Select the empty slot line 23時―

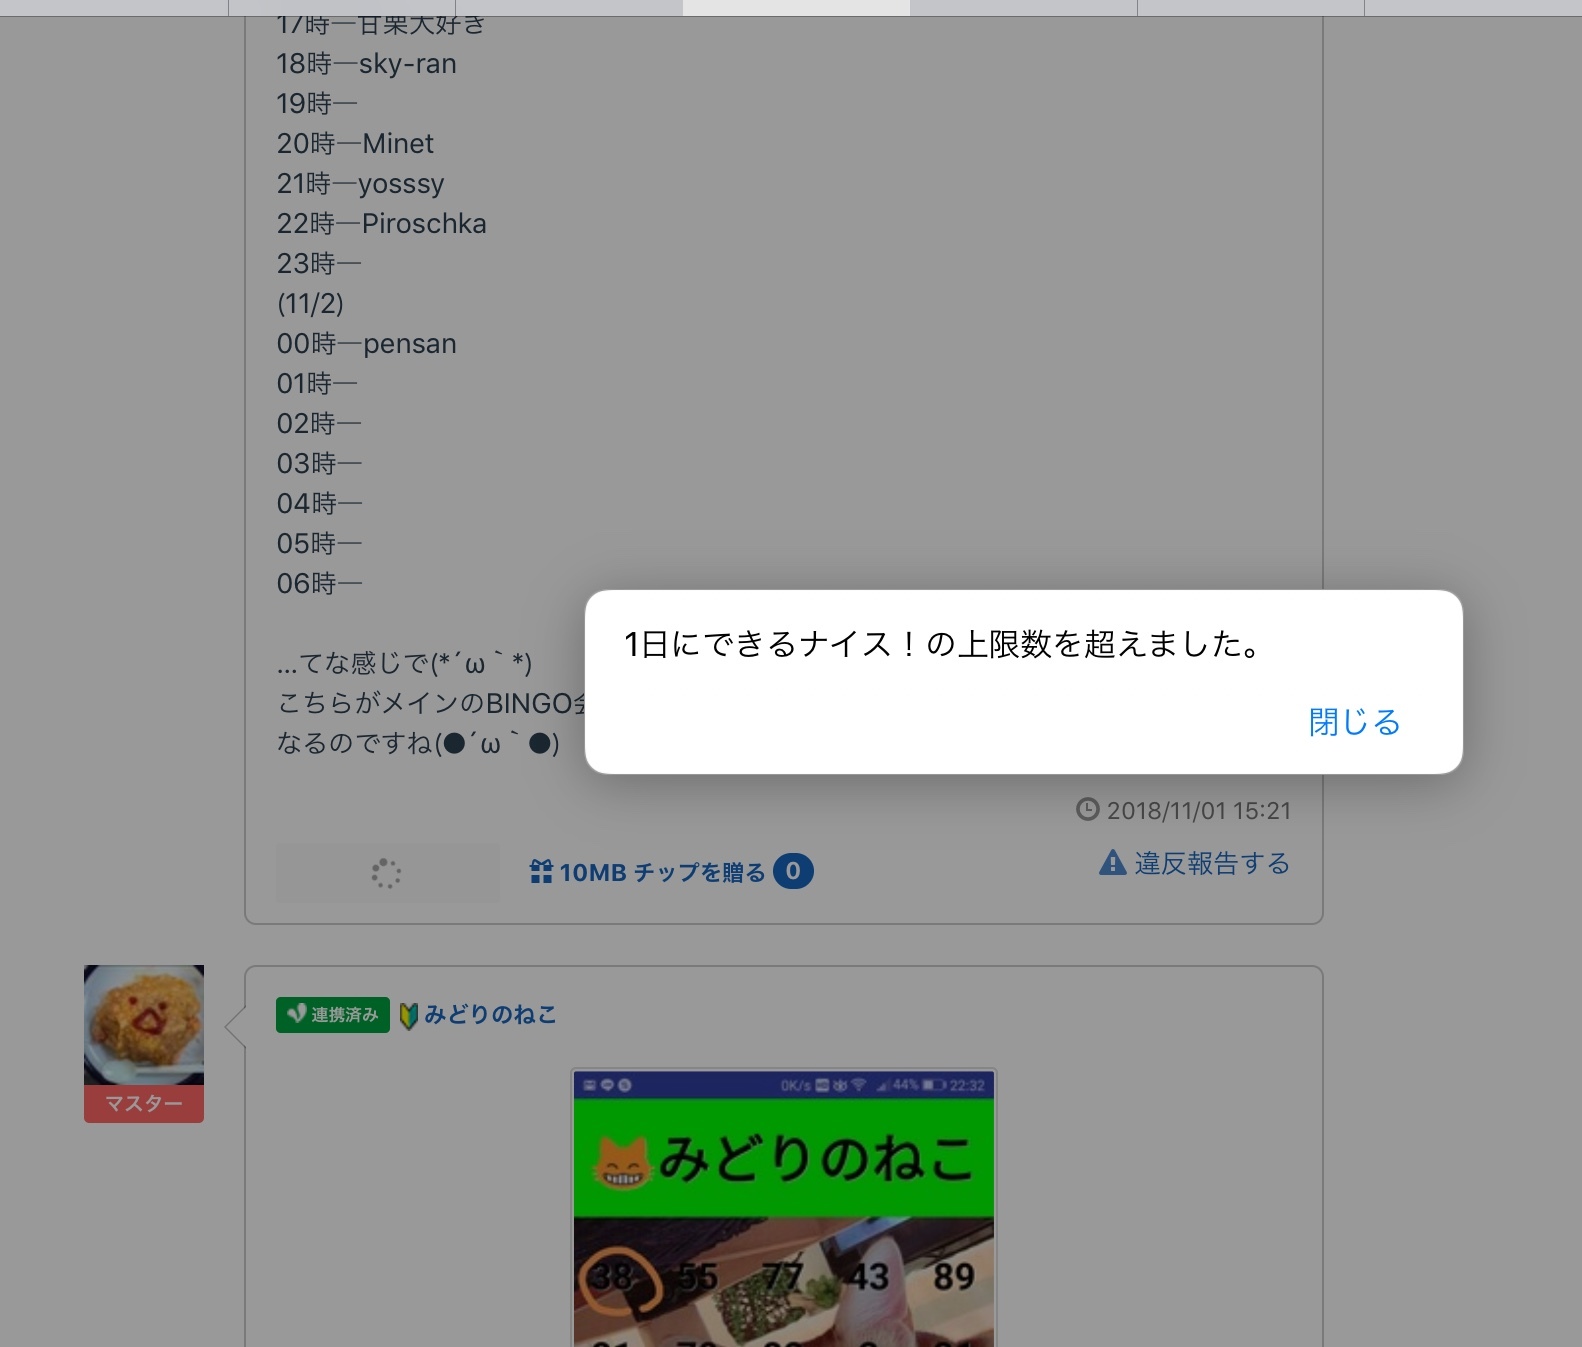(x=319, y=264)
